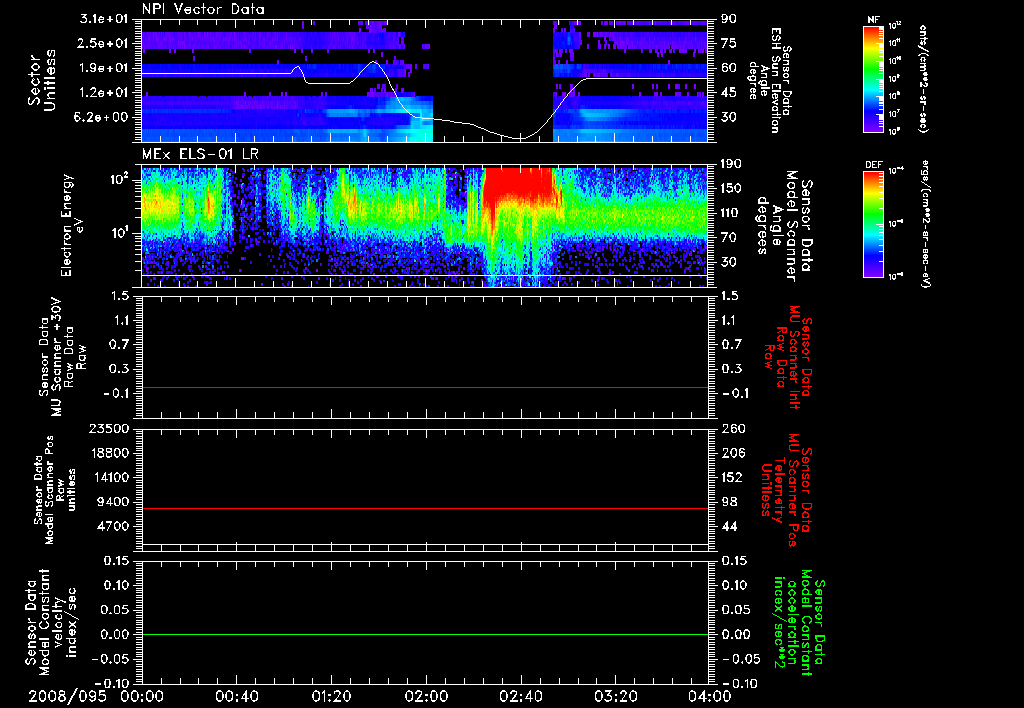Click the red scanner position telemetry line

[x=424, y=508]
